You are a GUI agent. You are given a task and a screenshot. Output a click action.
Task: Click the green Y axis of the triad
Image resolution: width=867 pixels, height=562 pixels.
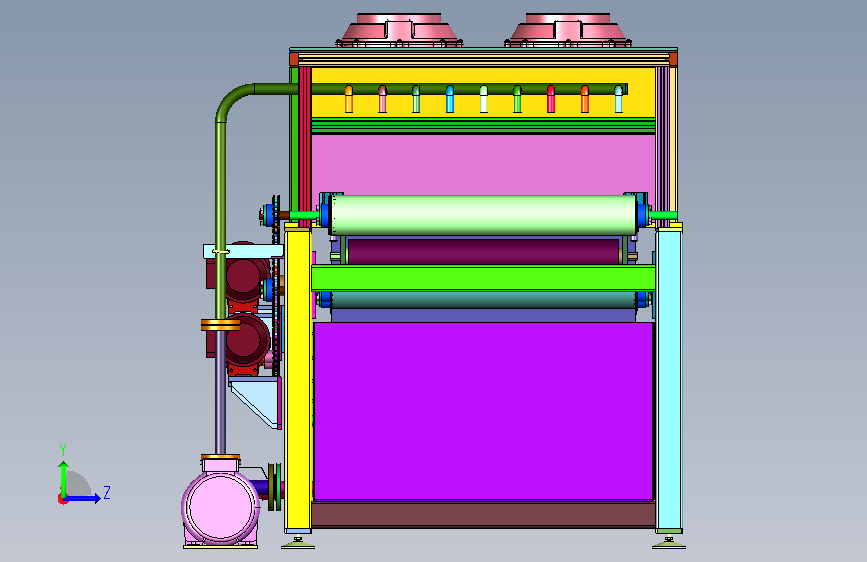64,480
